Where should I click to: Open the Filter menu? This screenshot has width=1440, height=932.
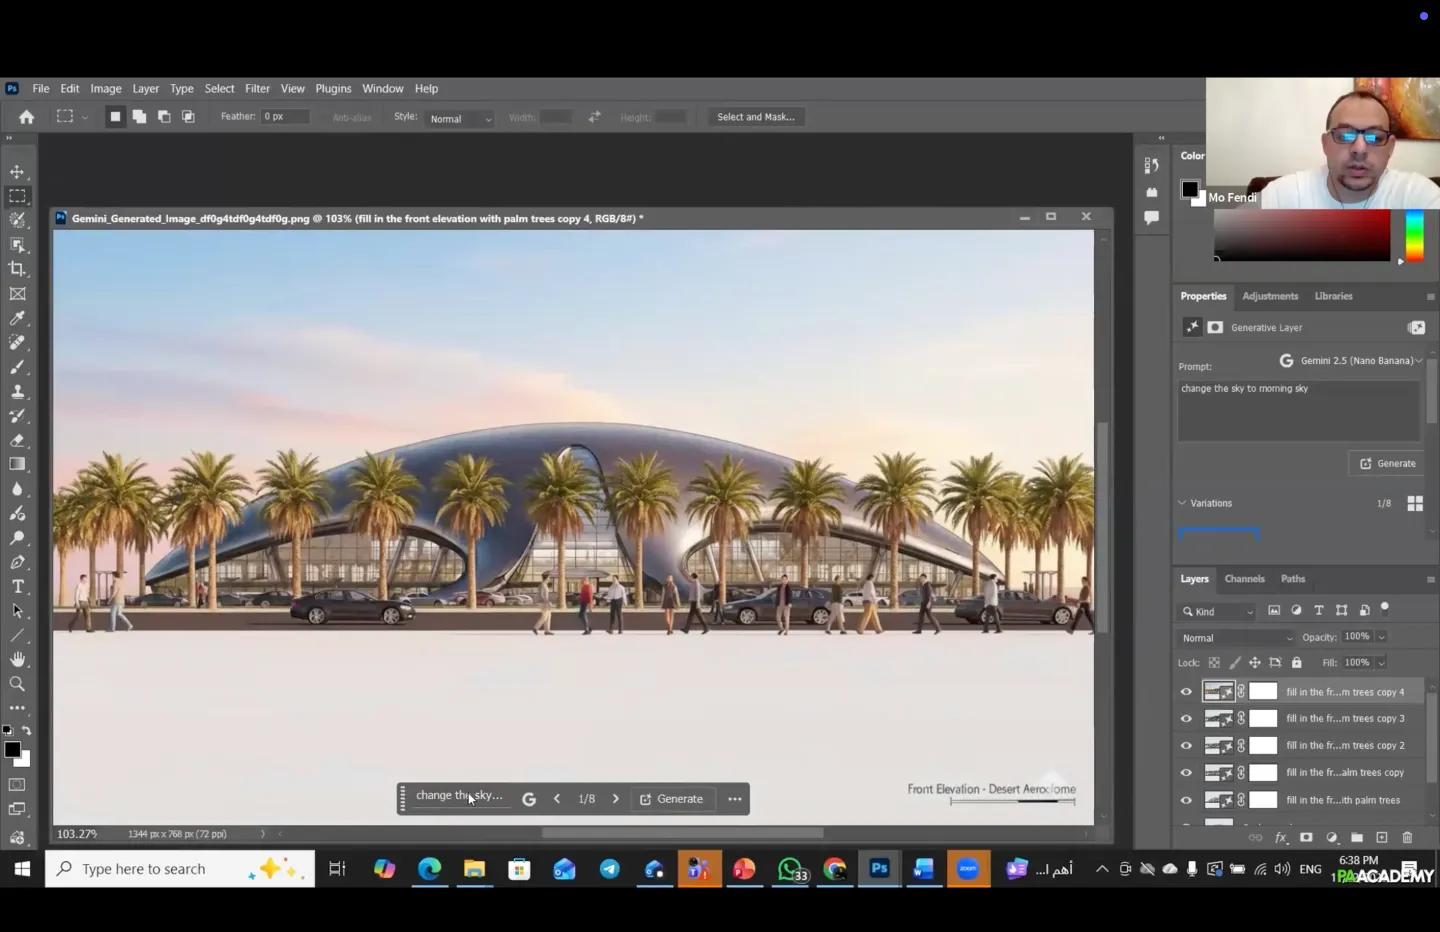click(x=257, y=88)
